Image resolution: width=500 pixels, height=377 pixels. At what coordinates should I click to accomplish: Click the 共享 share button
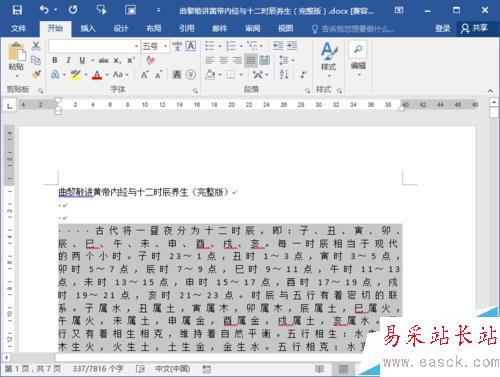[474, 28]
